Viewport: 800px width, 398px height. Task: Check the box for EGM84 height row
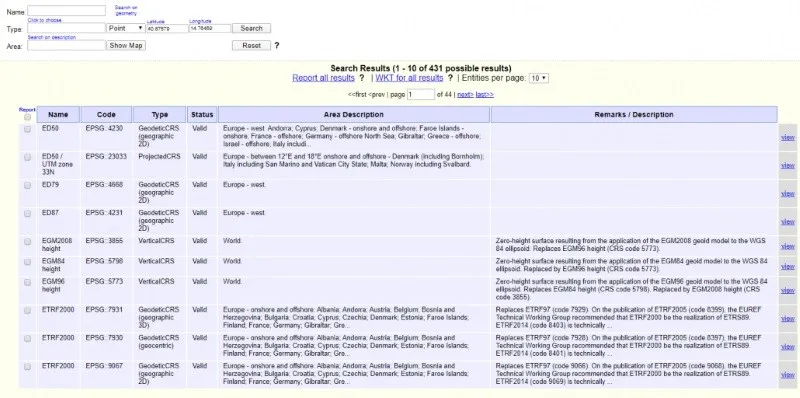[x=28, y=262]
